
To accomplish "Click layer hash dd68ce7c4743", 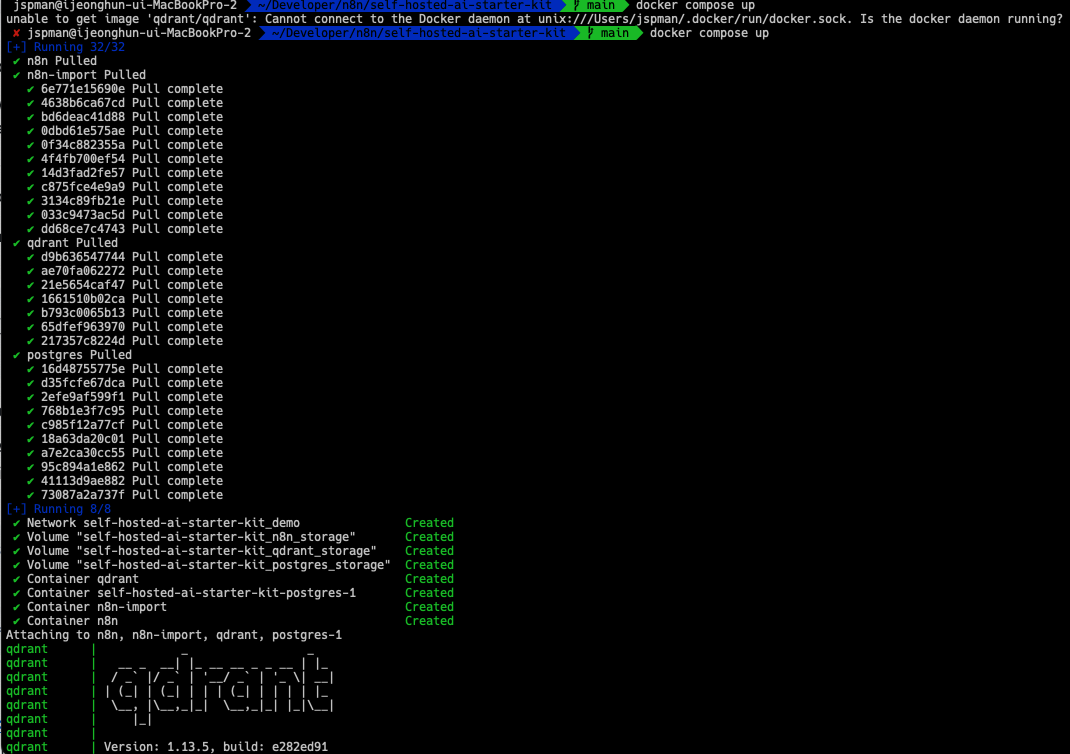I will [83, 229].
